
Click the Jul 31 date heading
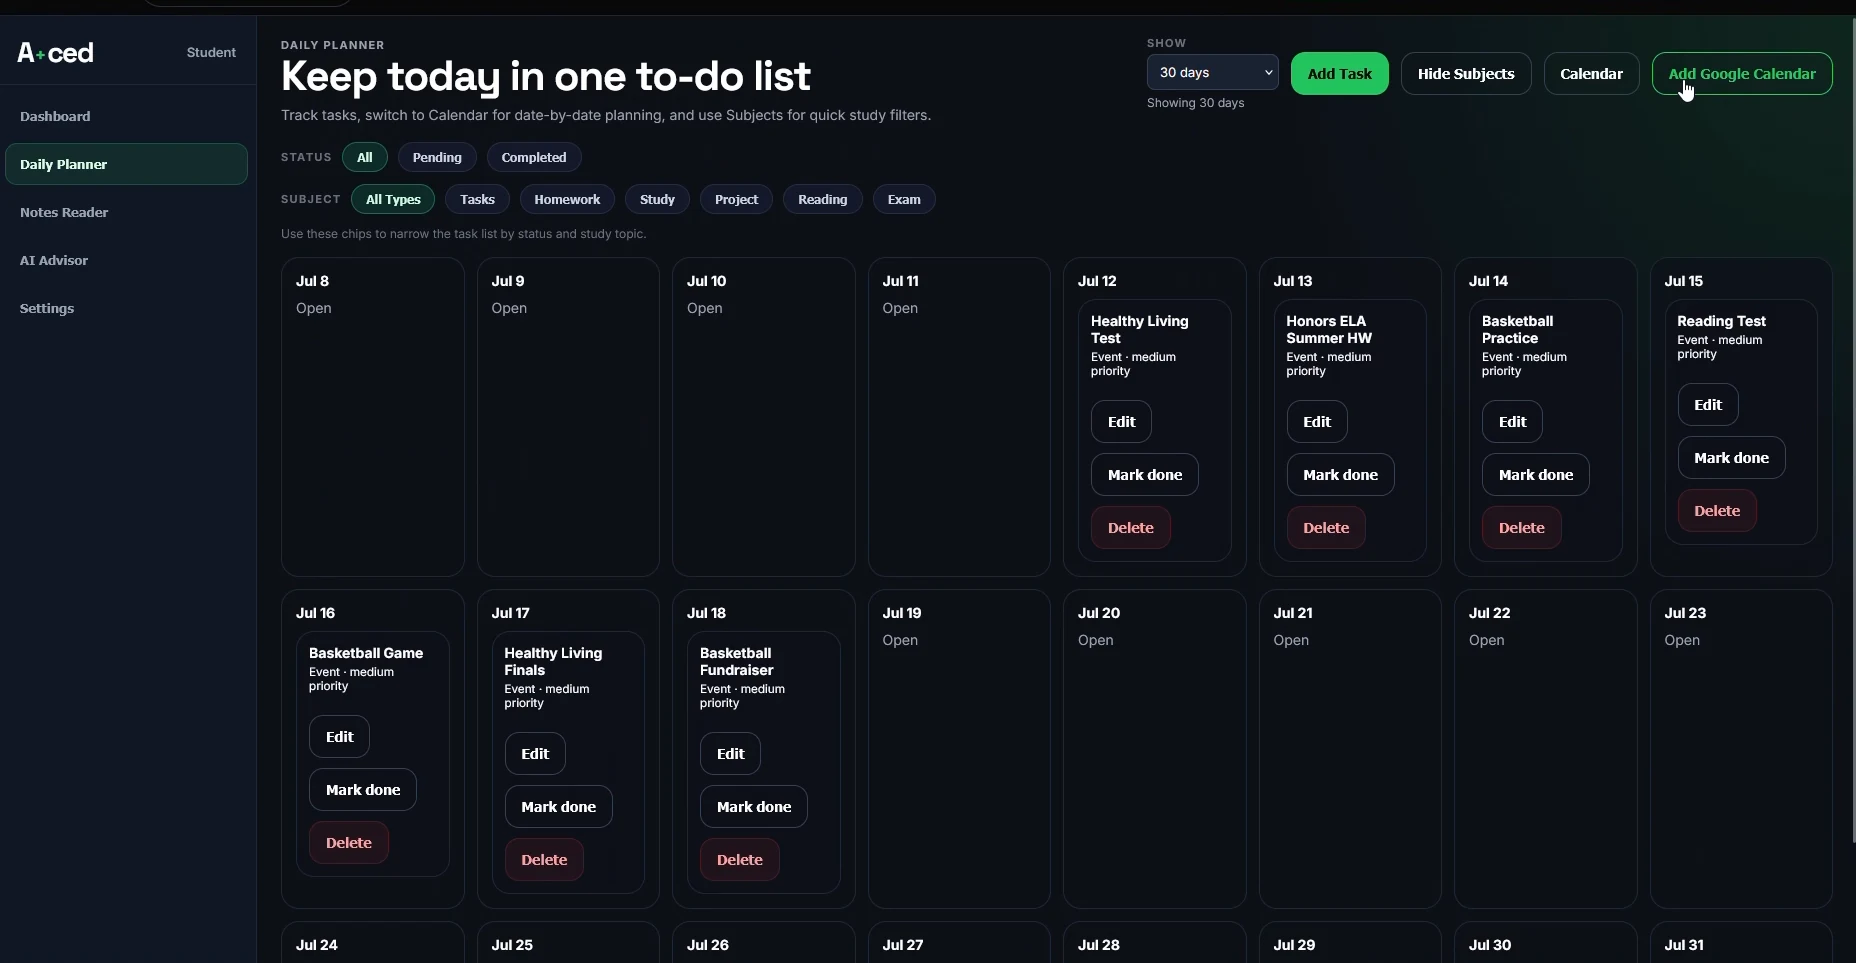1684,945
